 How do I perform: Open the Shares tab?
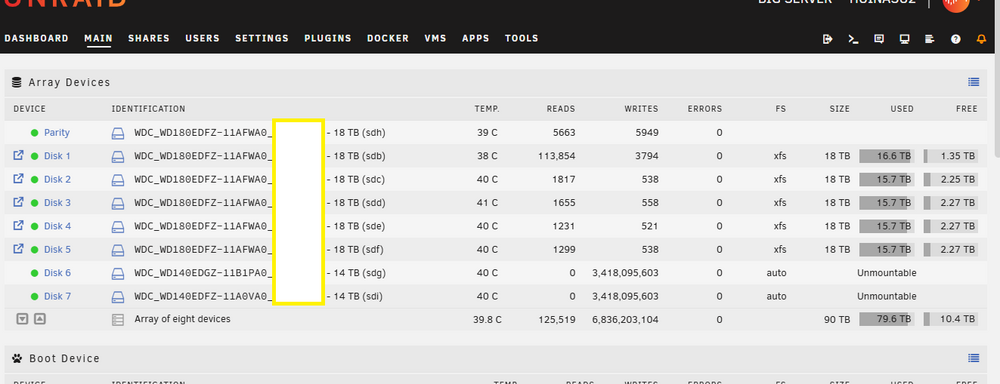[149, 38]
